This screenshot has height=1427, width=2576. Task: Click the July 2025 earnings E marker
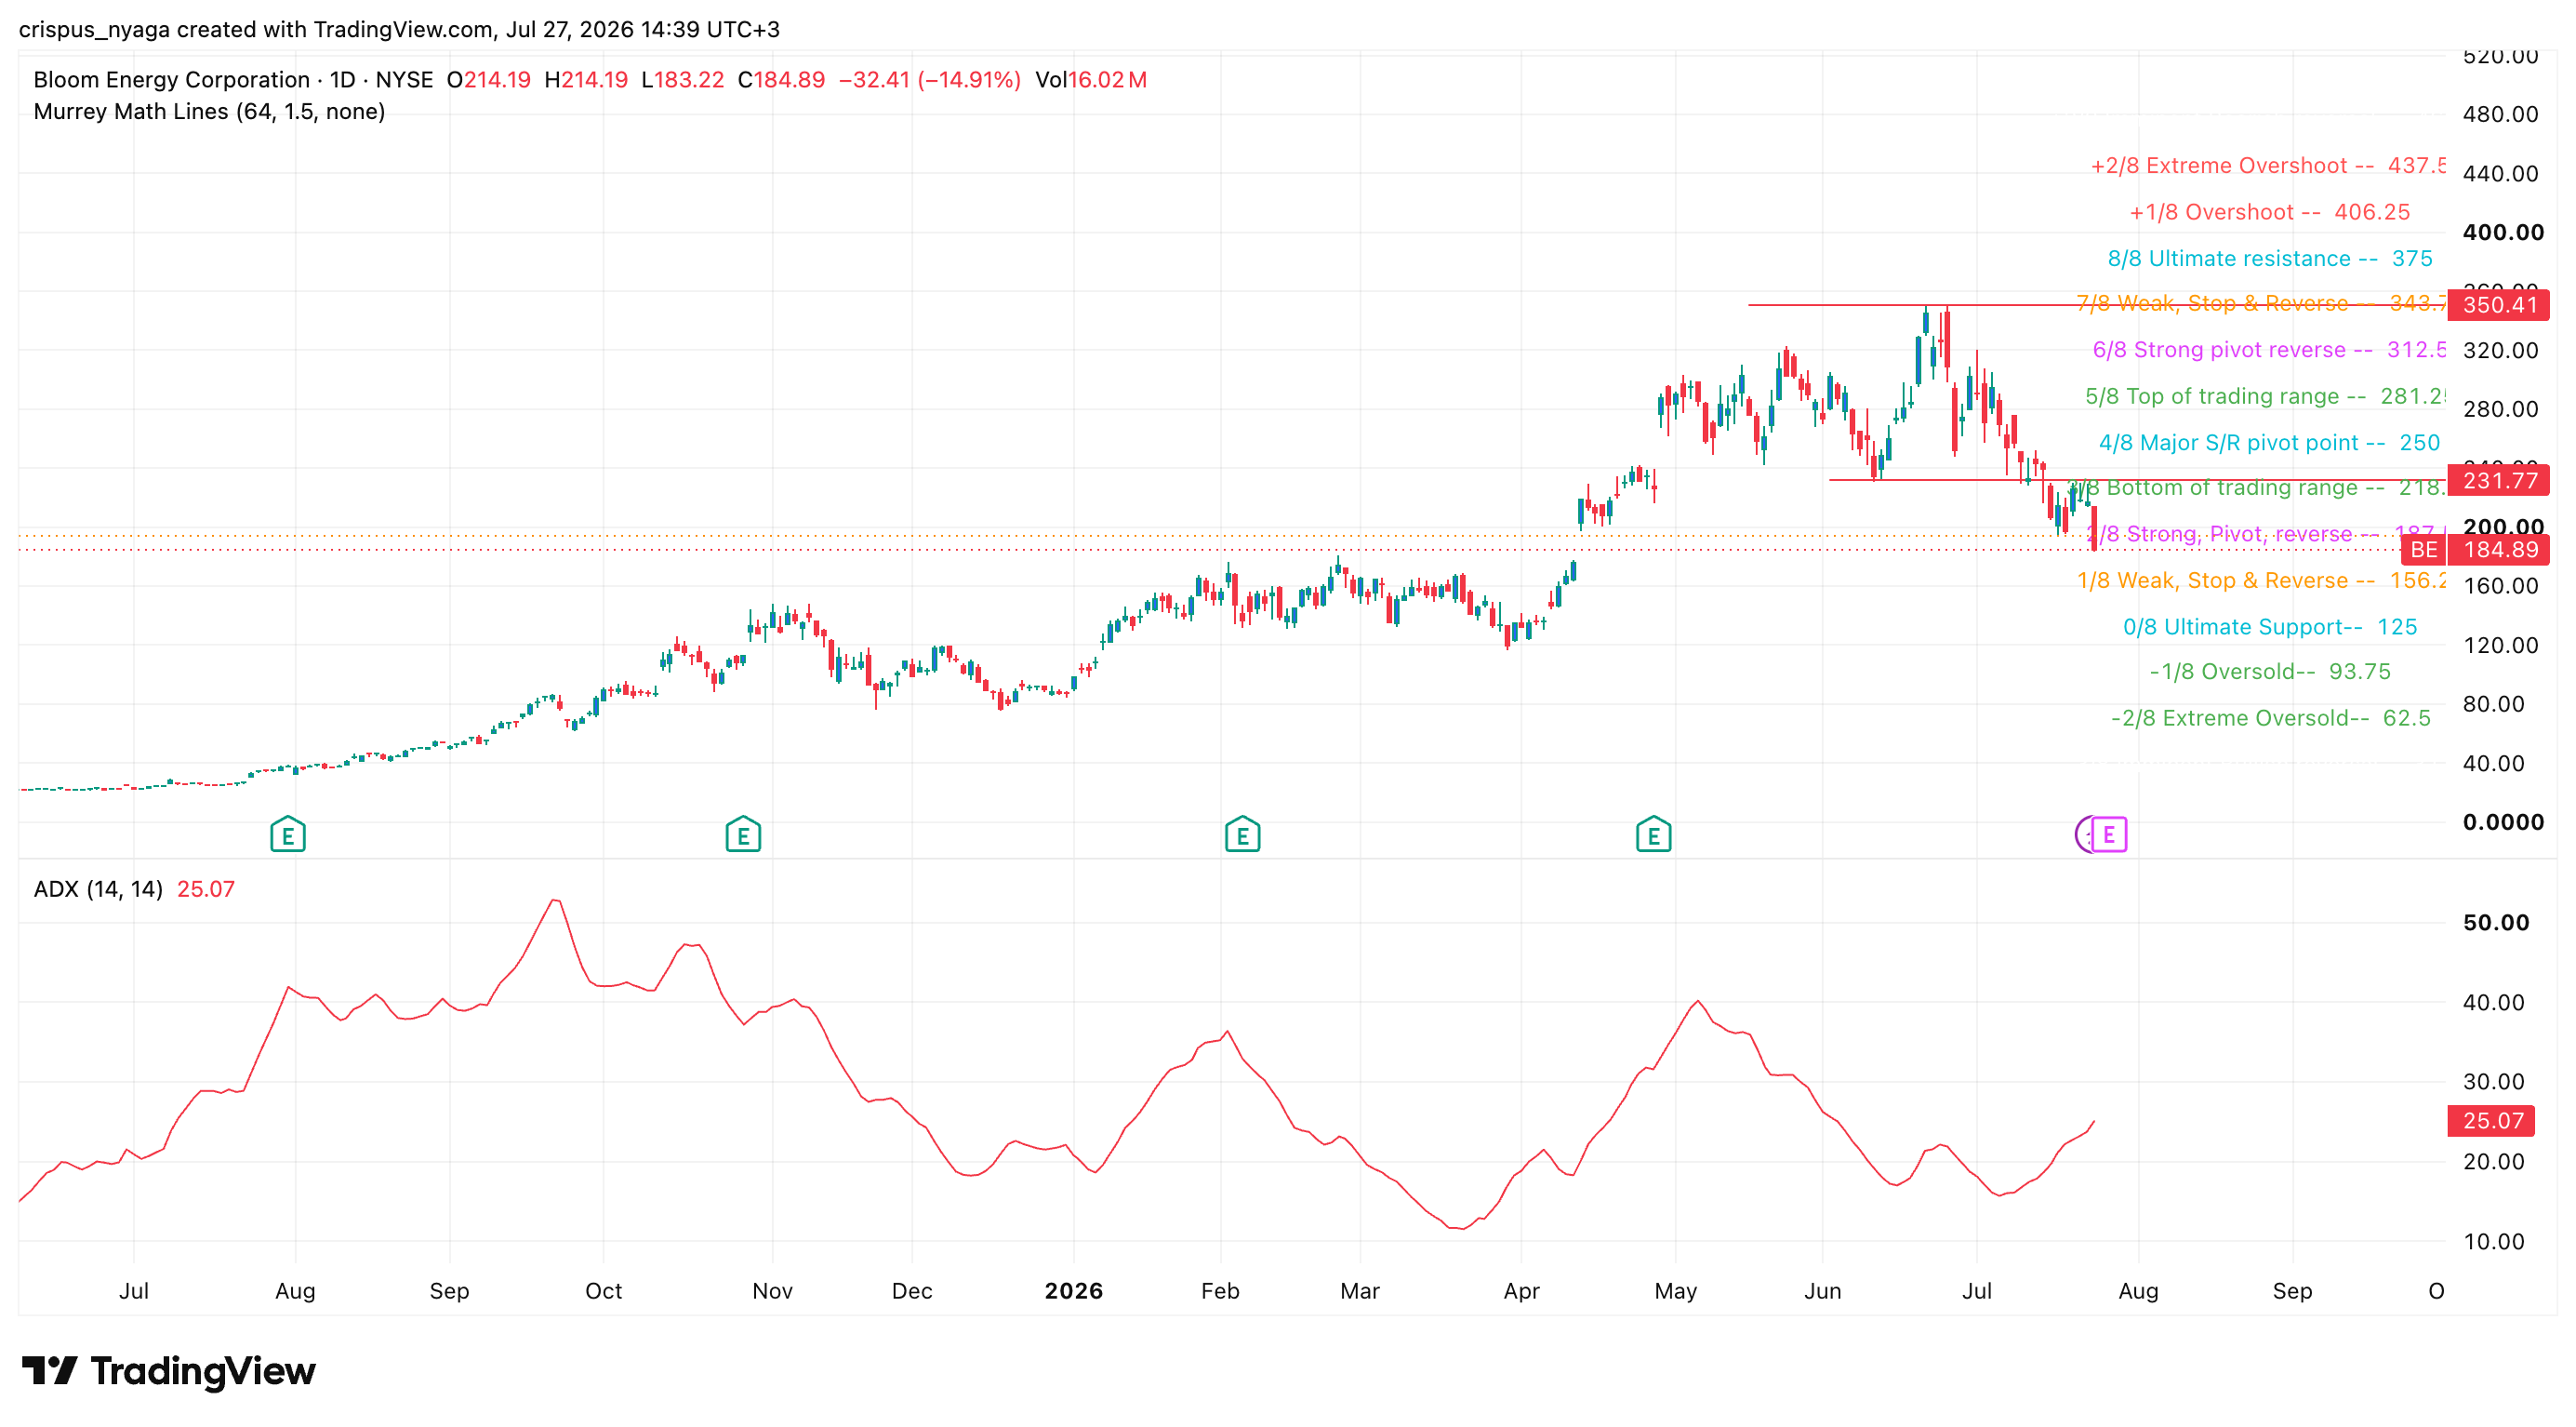pos(288,835)
